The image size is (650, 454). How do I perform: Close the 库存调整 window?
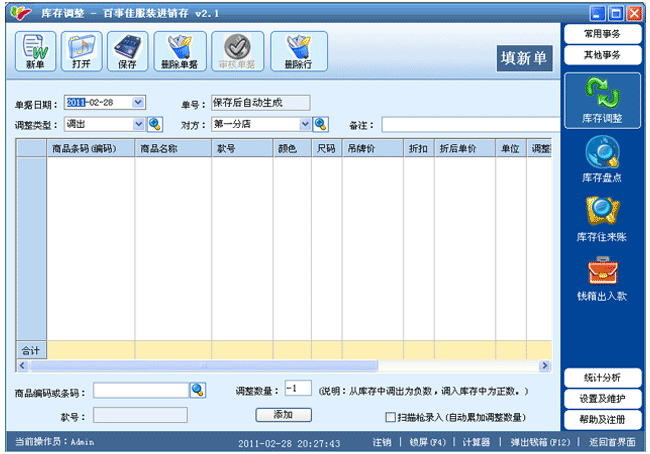click(634, 14)
